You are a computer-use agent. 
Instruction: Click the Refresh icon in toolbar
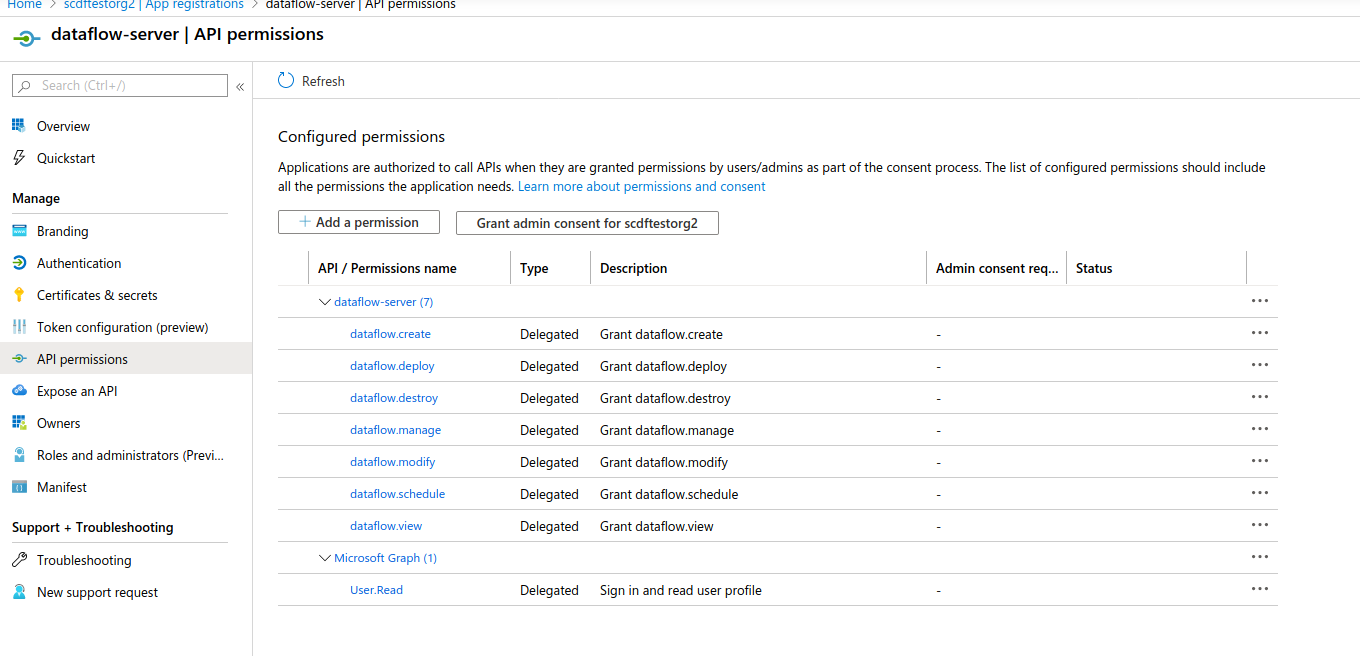[x=286, y=81]
